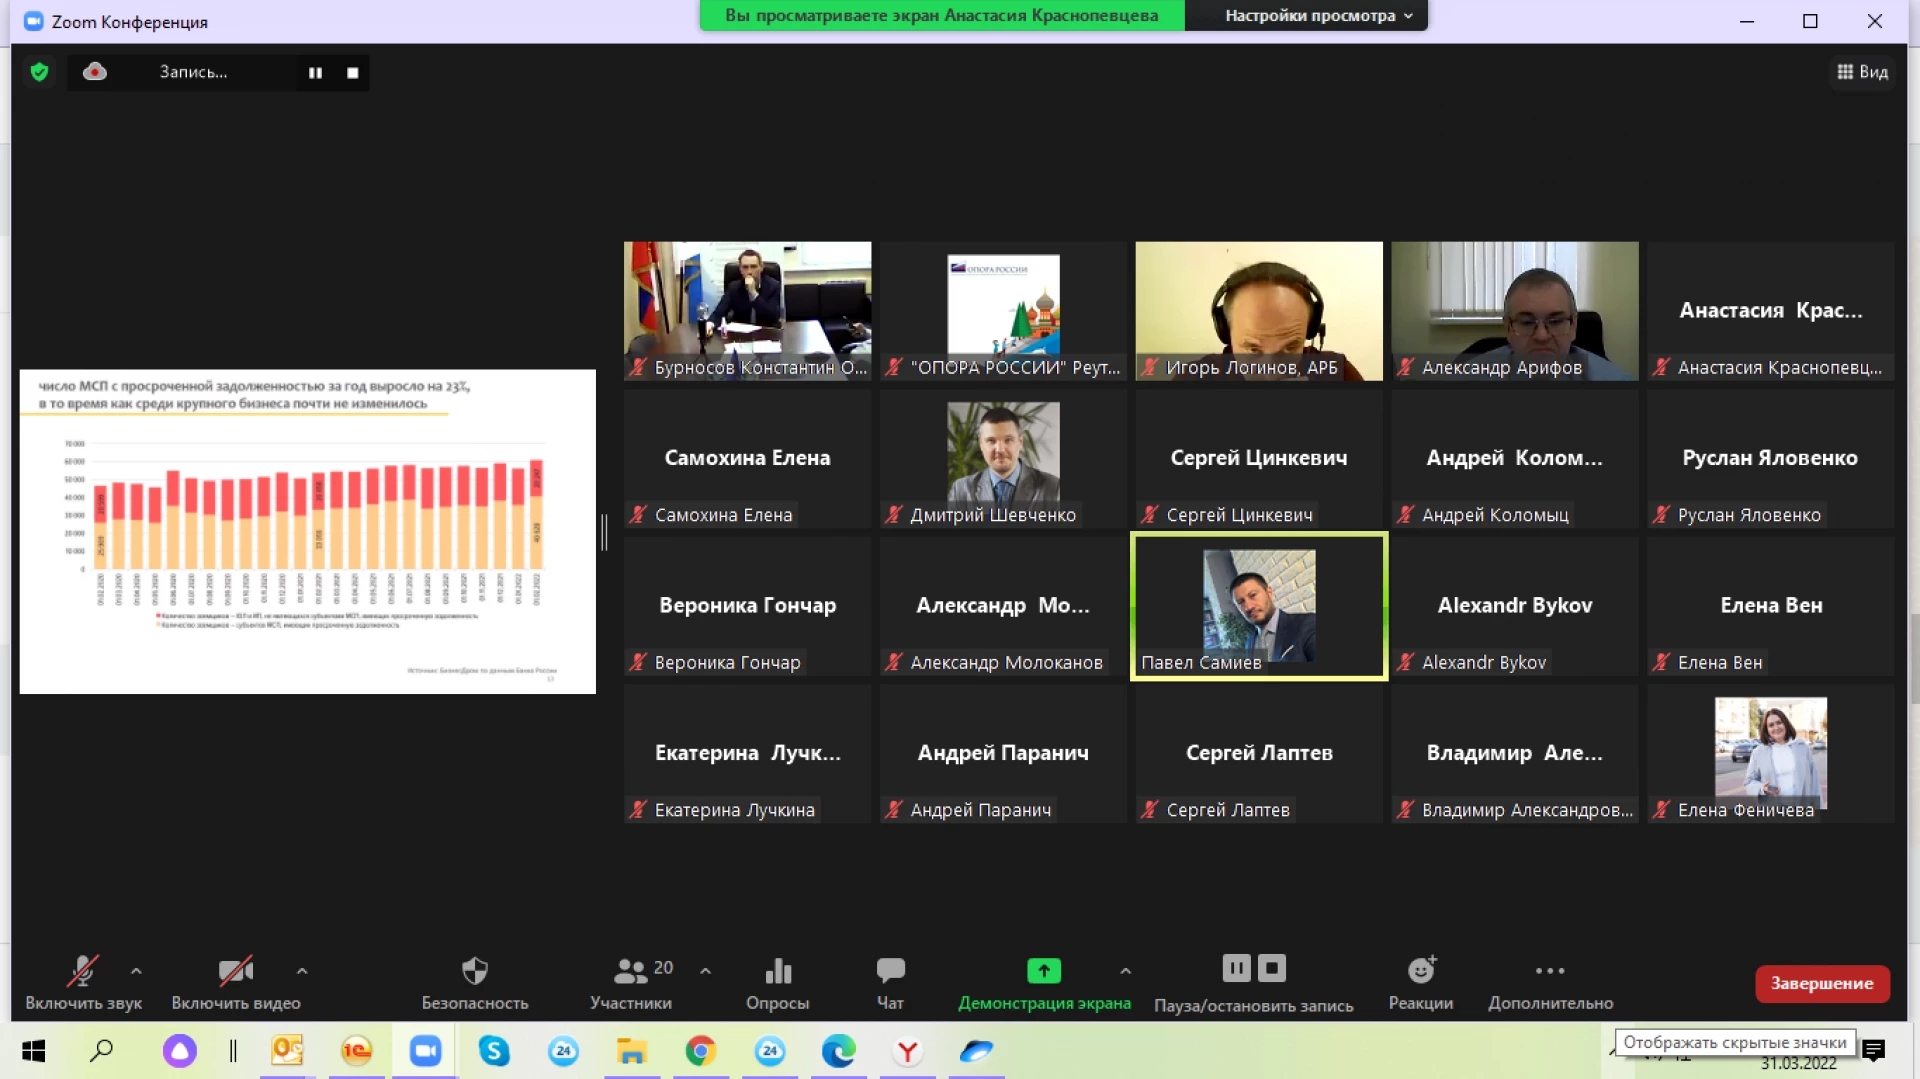Open Yandex Browser from the taskbar

[x=907, y=1051]
